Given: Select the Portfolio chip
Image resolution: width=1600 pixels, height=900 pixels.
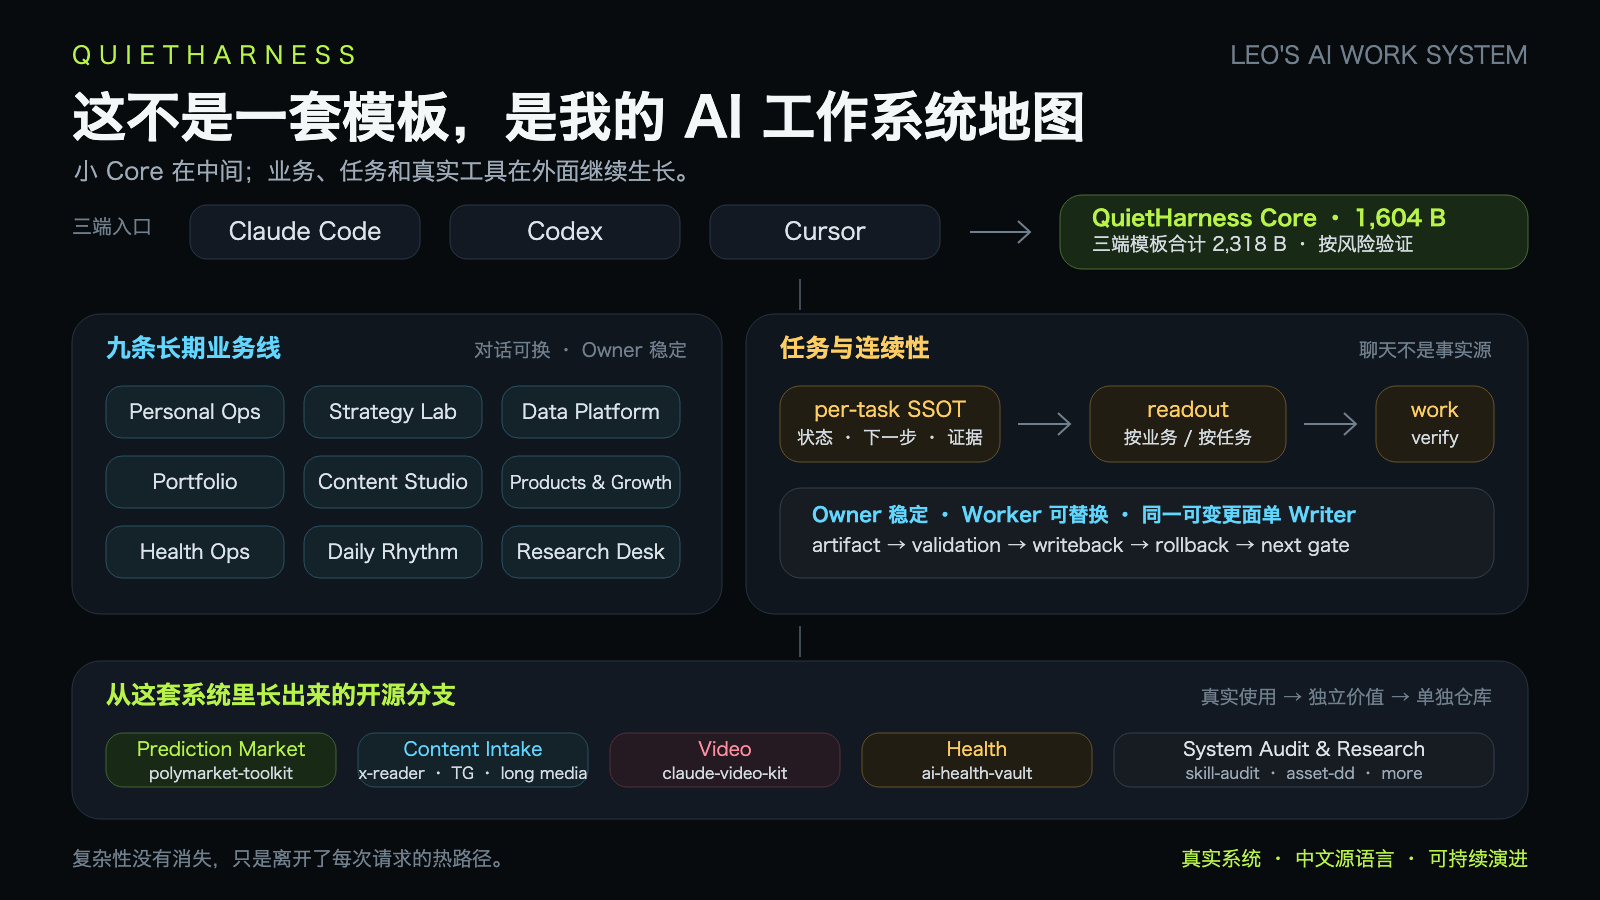Looking at the screenshot, I should [195, 482].
